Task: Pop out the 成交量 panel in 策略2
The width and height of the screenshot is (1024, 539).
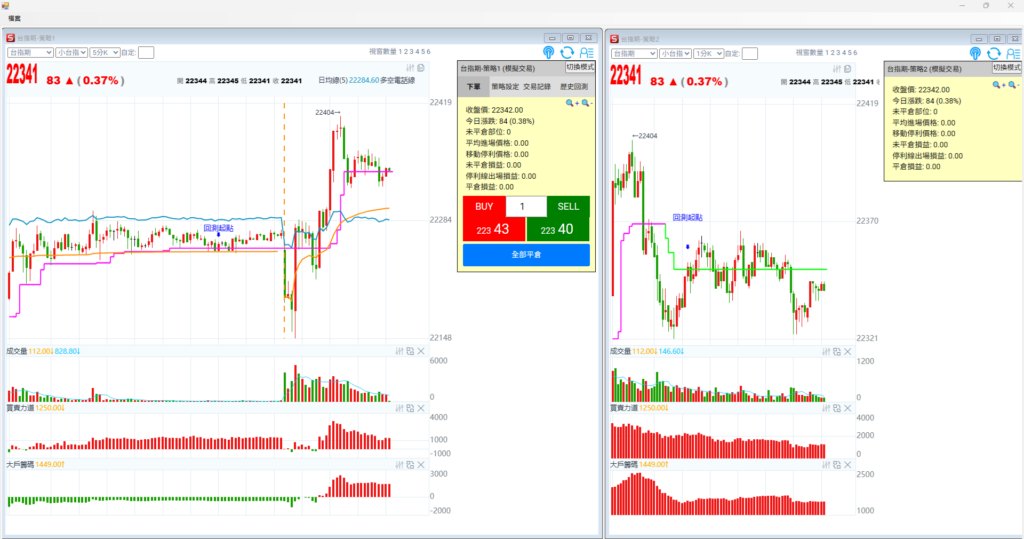Action: pos(837,352)
